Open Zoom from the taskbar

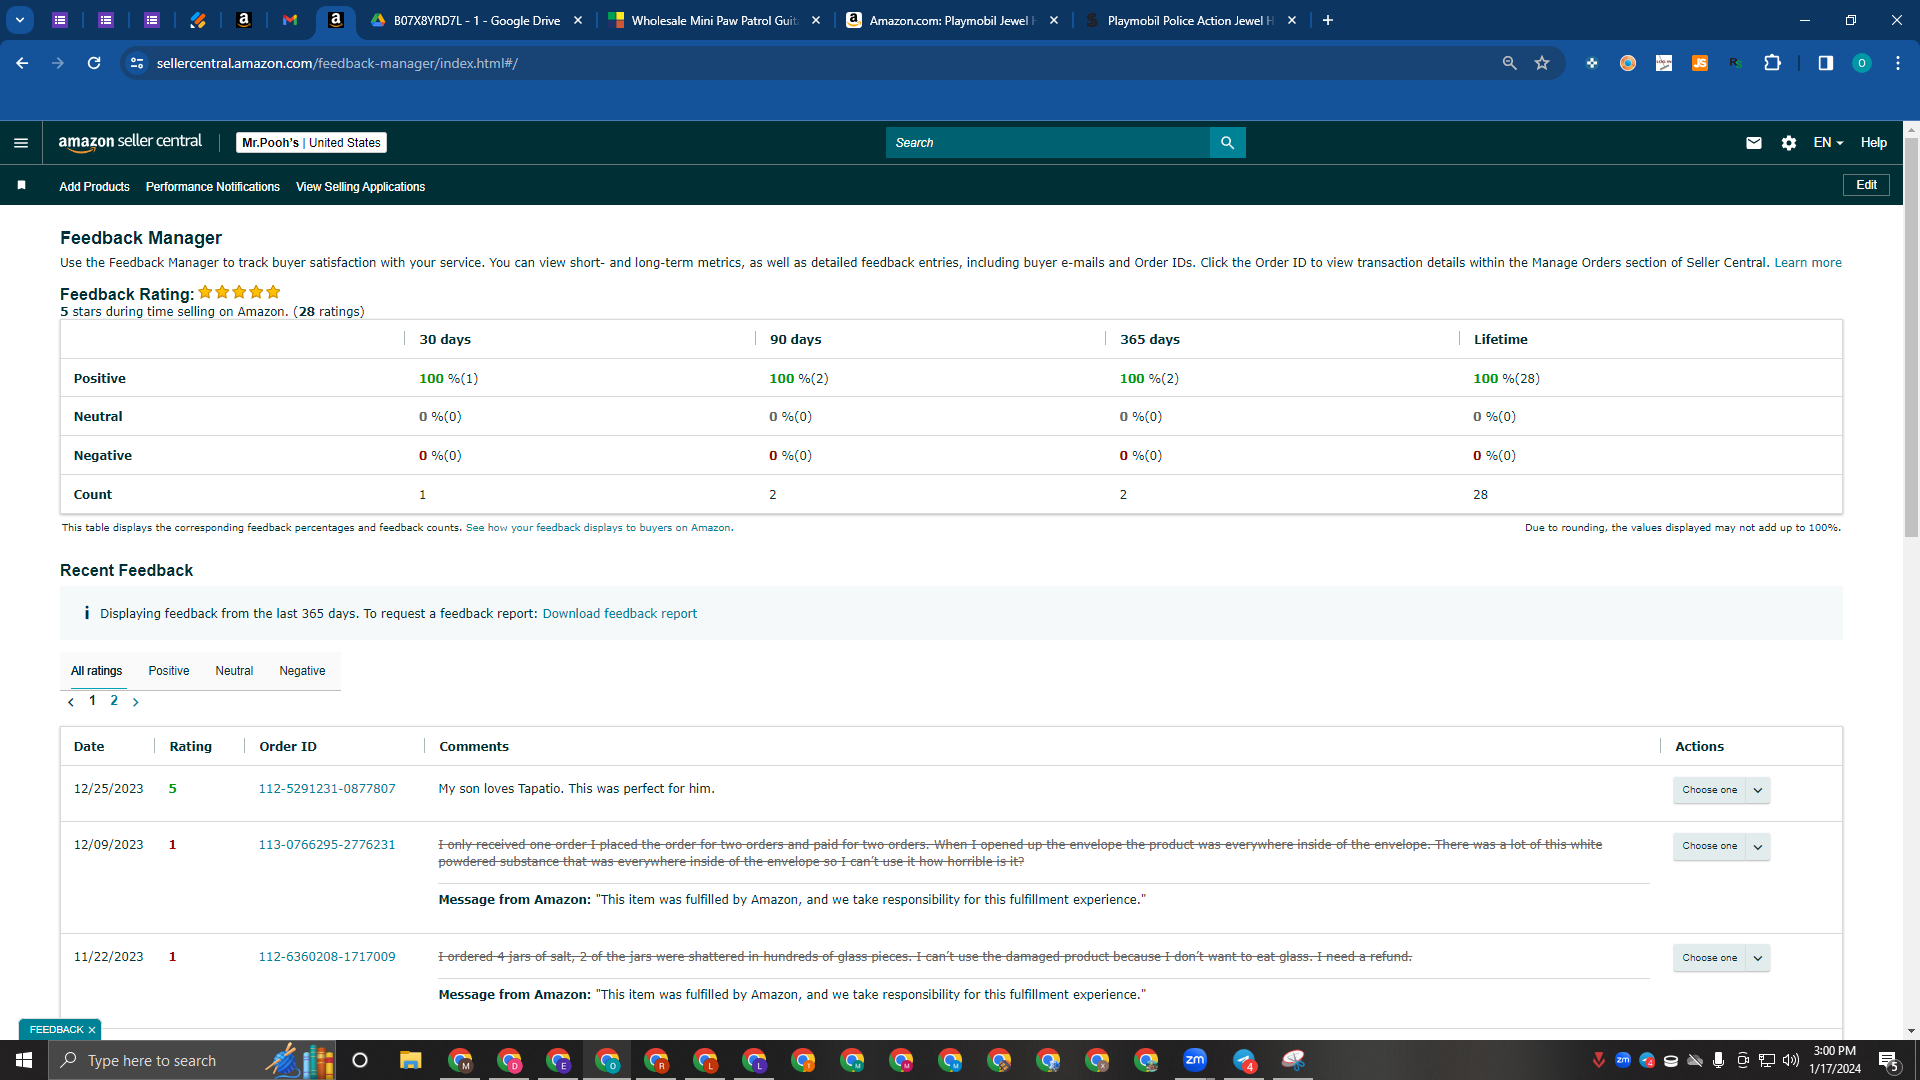1195,1060
